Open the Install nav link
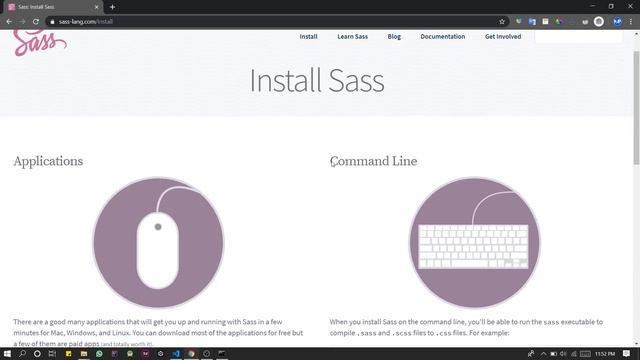Image resolution: width=640 pixels, height=360 pixels. pos(308,36)
